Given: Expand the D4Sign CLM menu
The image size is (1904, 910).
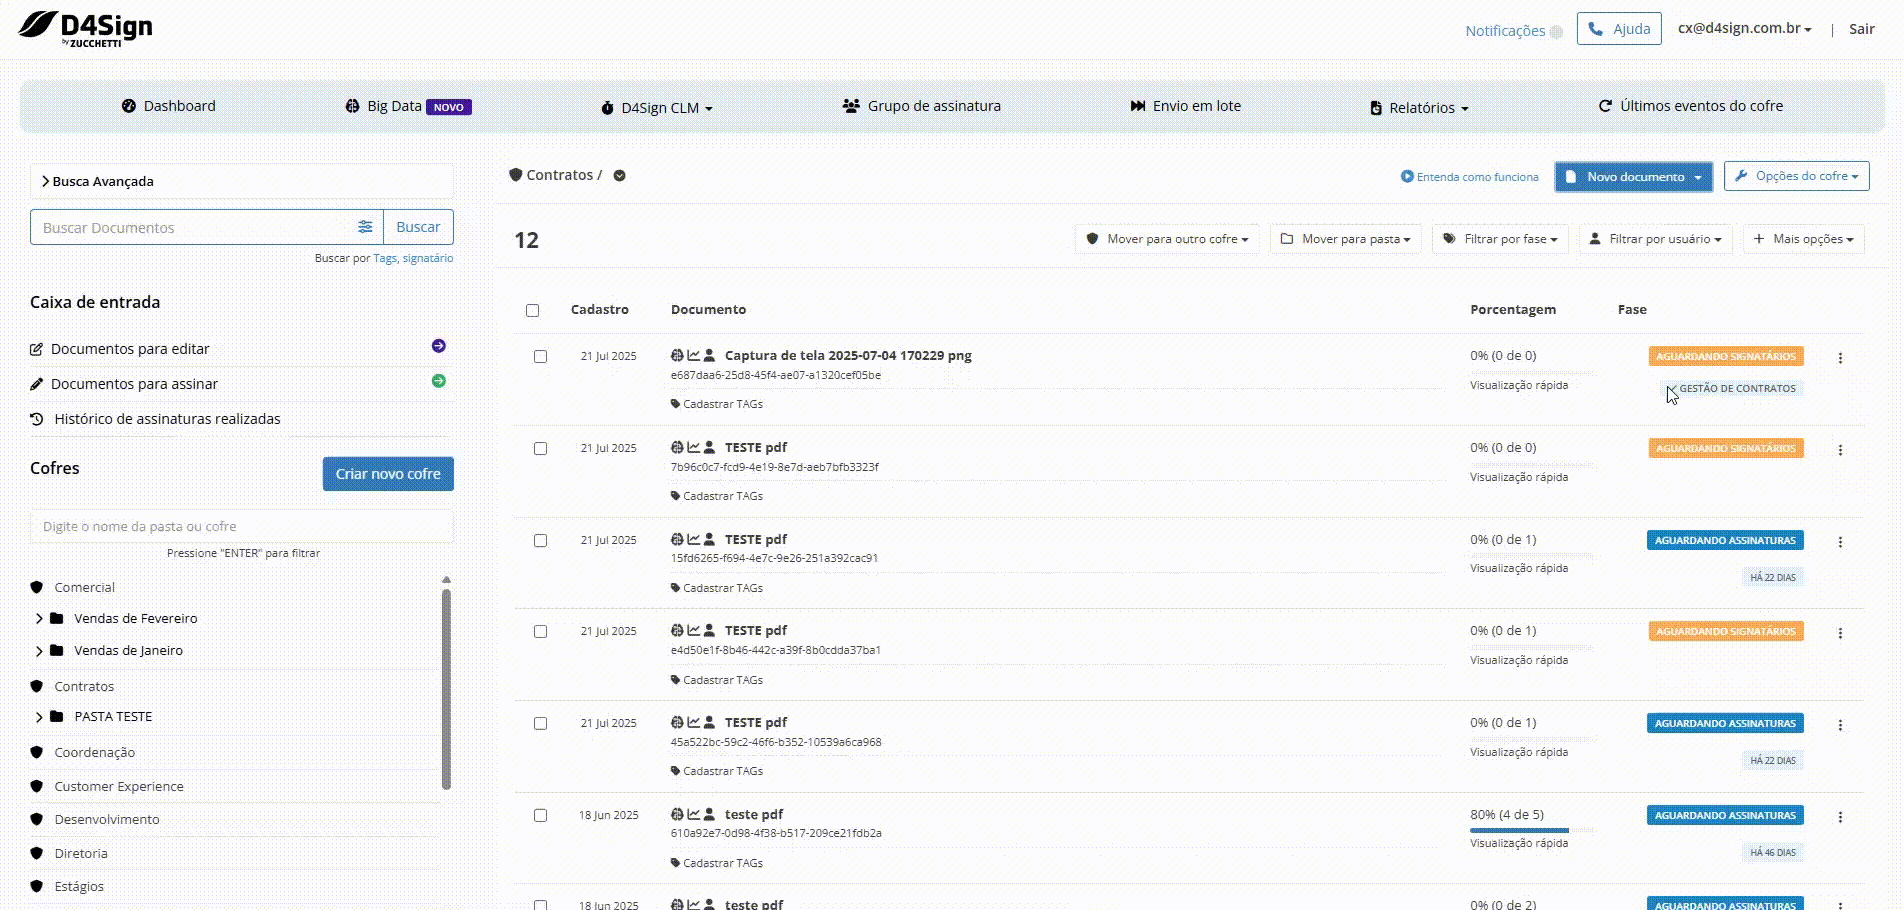Looking at the screenshot, I should tap(657, 108).
